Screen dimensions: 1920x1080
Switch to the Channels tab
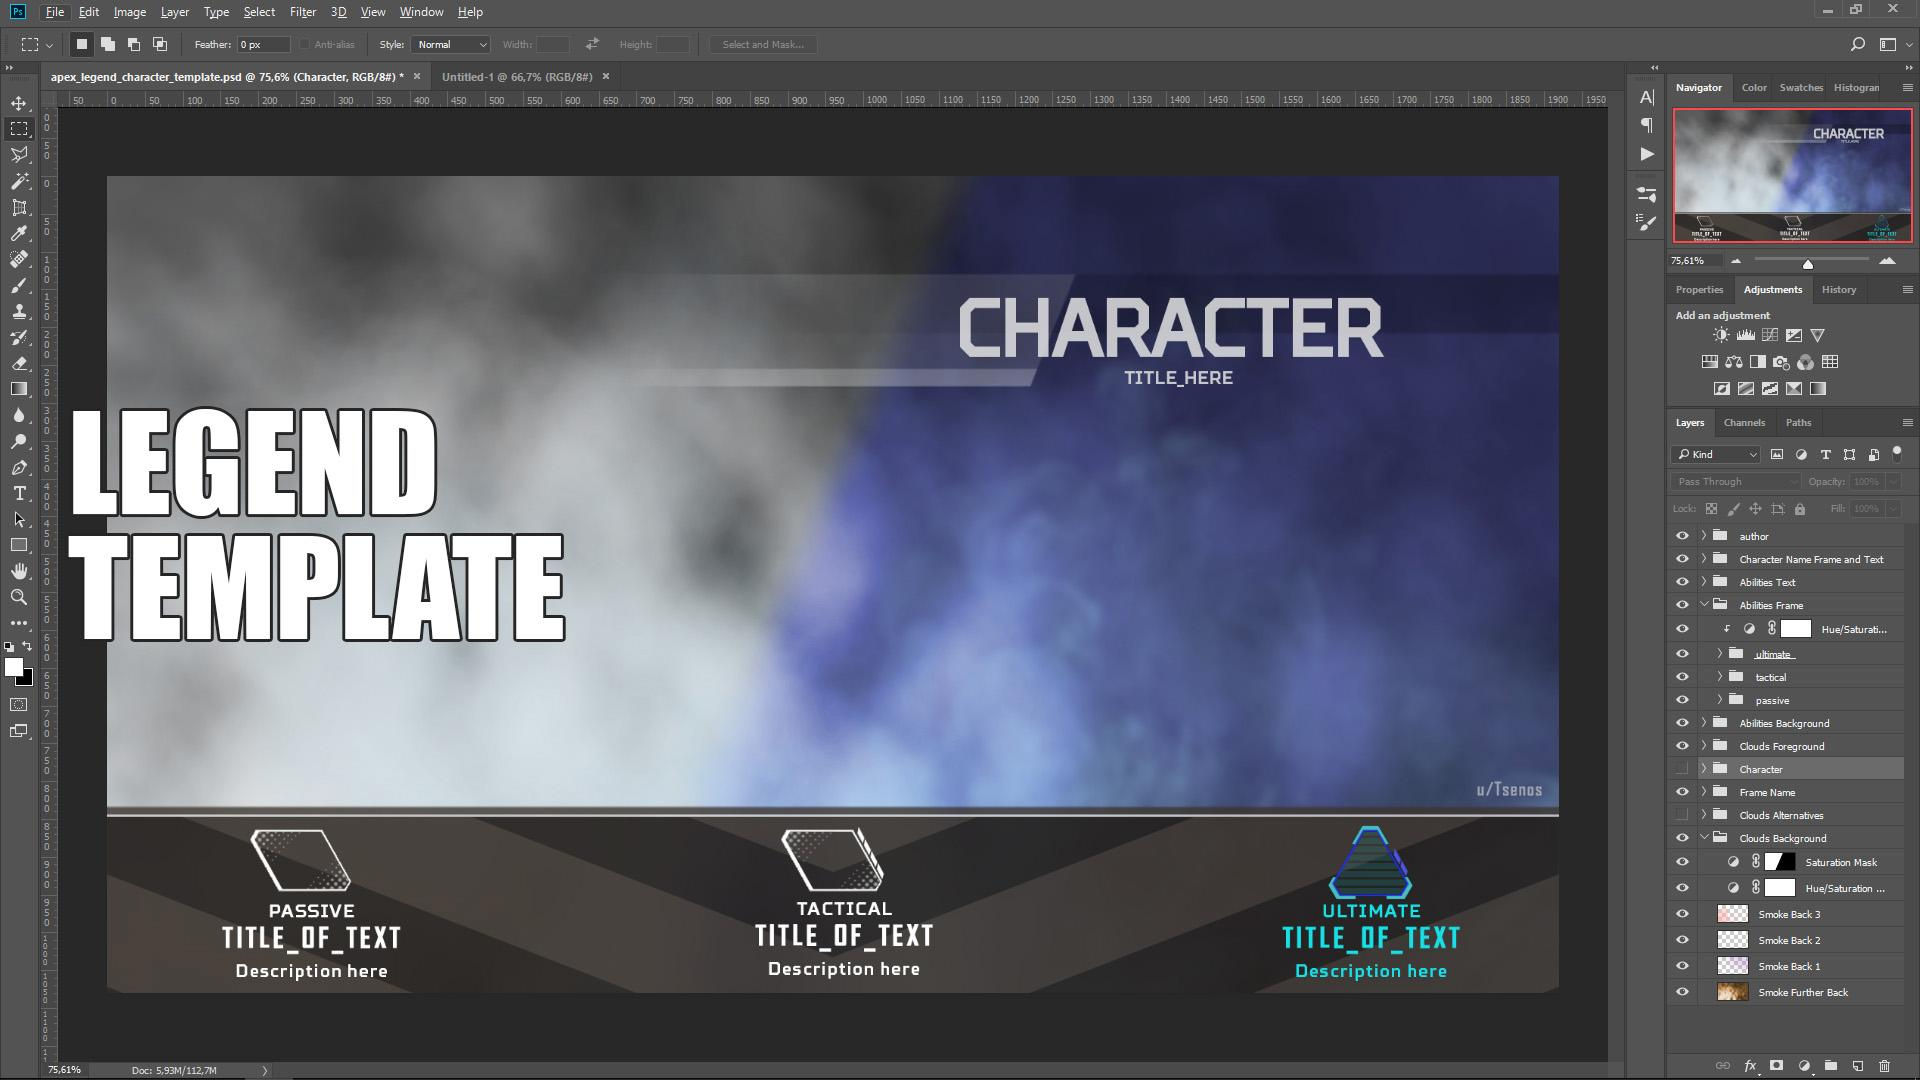click(1744, 422)
